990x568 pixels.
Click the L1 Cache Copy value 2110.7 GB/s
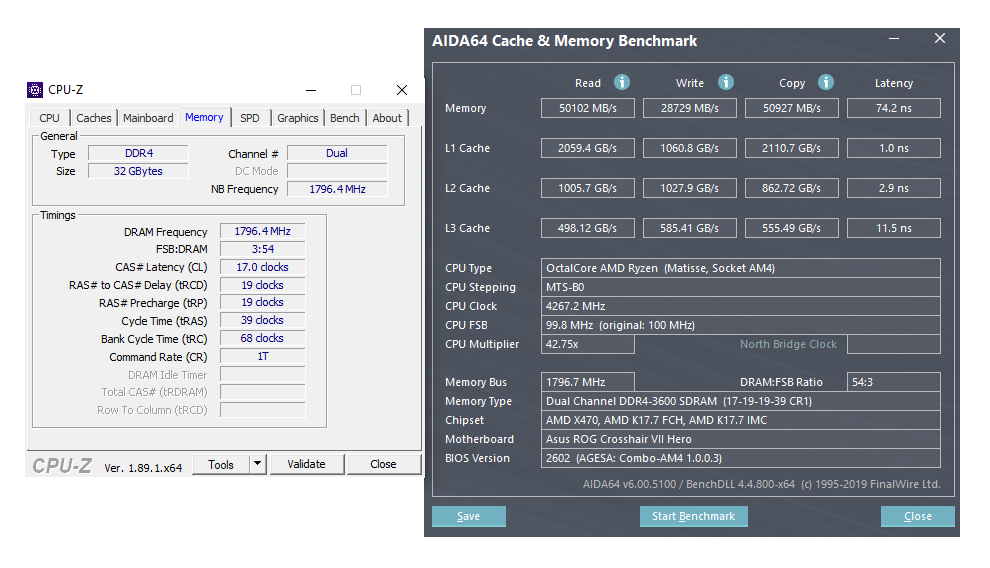(792, 148)
